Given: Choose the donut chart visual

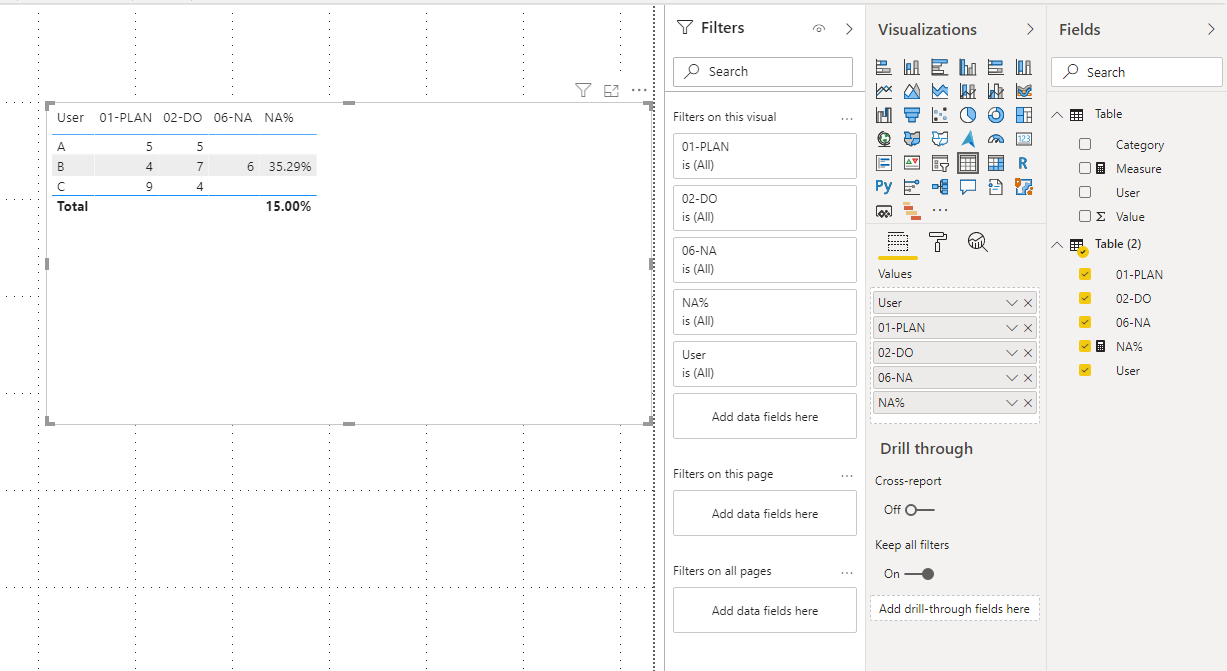Looking at the screenshot, I should (x=996, y=115).
